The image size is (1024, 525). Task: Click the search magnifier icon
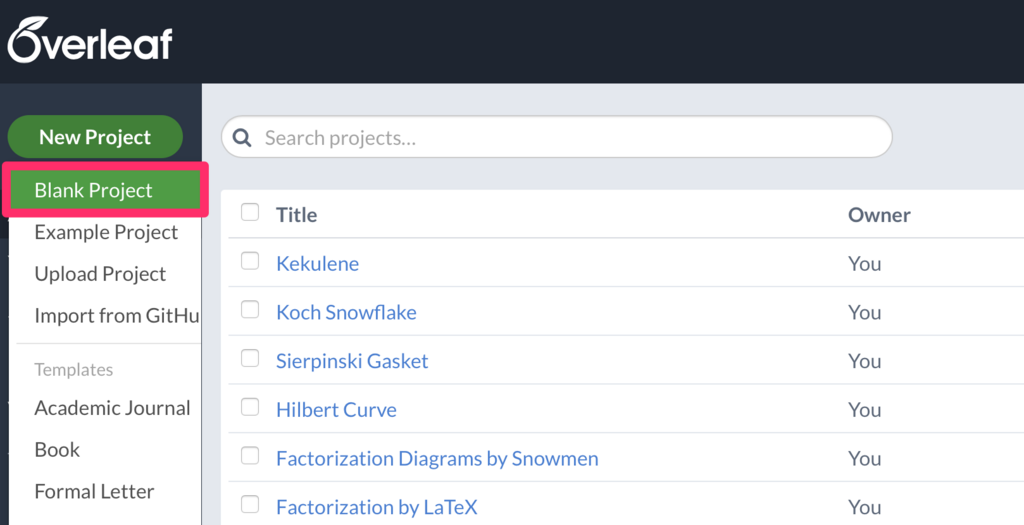point(243,138)
